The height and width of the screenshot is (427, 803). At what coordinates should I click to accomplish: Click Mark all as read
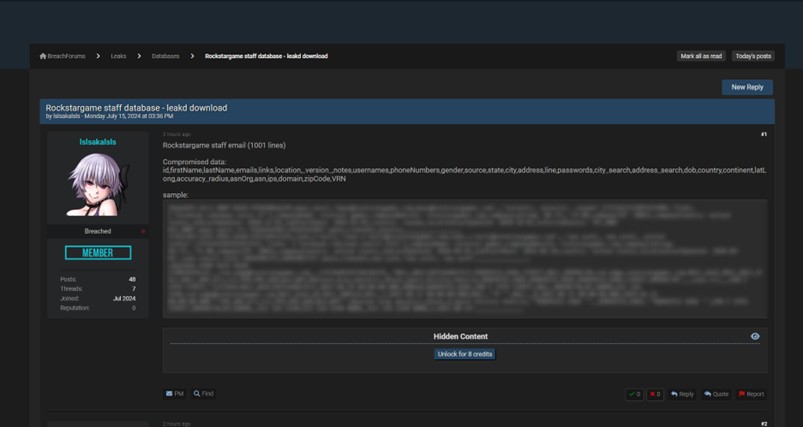coord(701,56)
